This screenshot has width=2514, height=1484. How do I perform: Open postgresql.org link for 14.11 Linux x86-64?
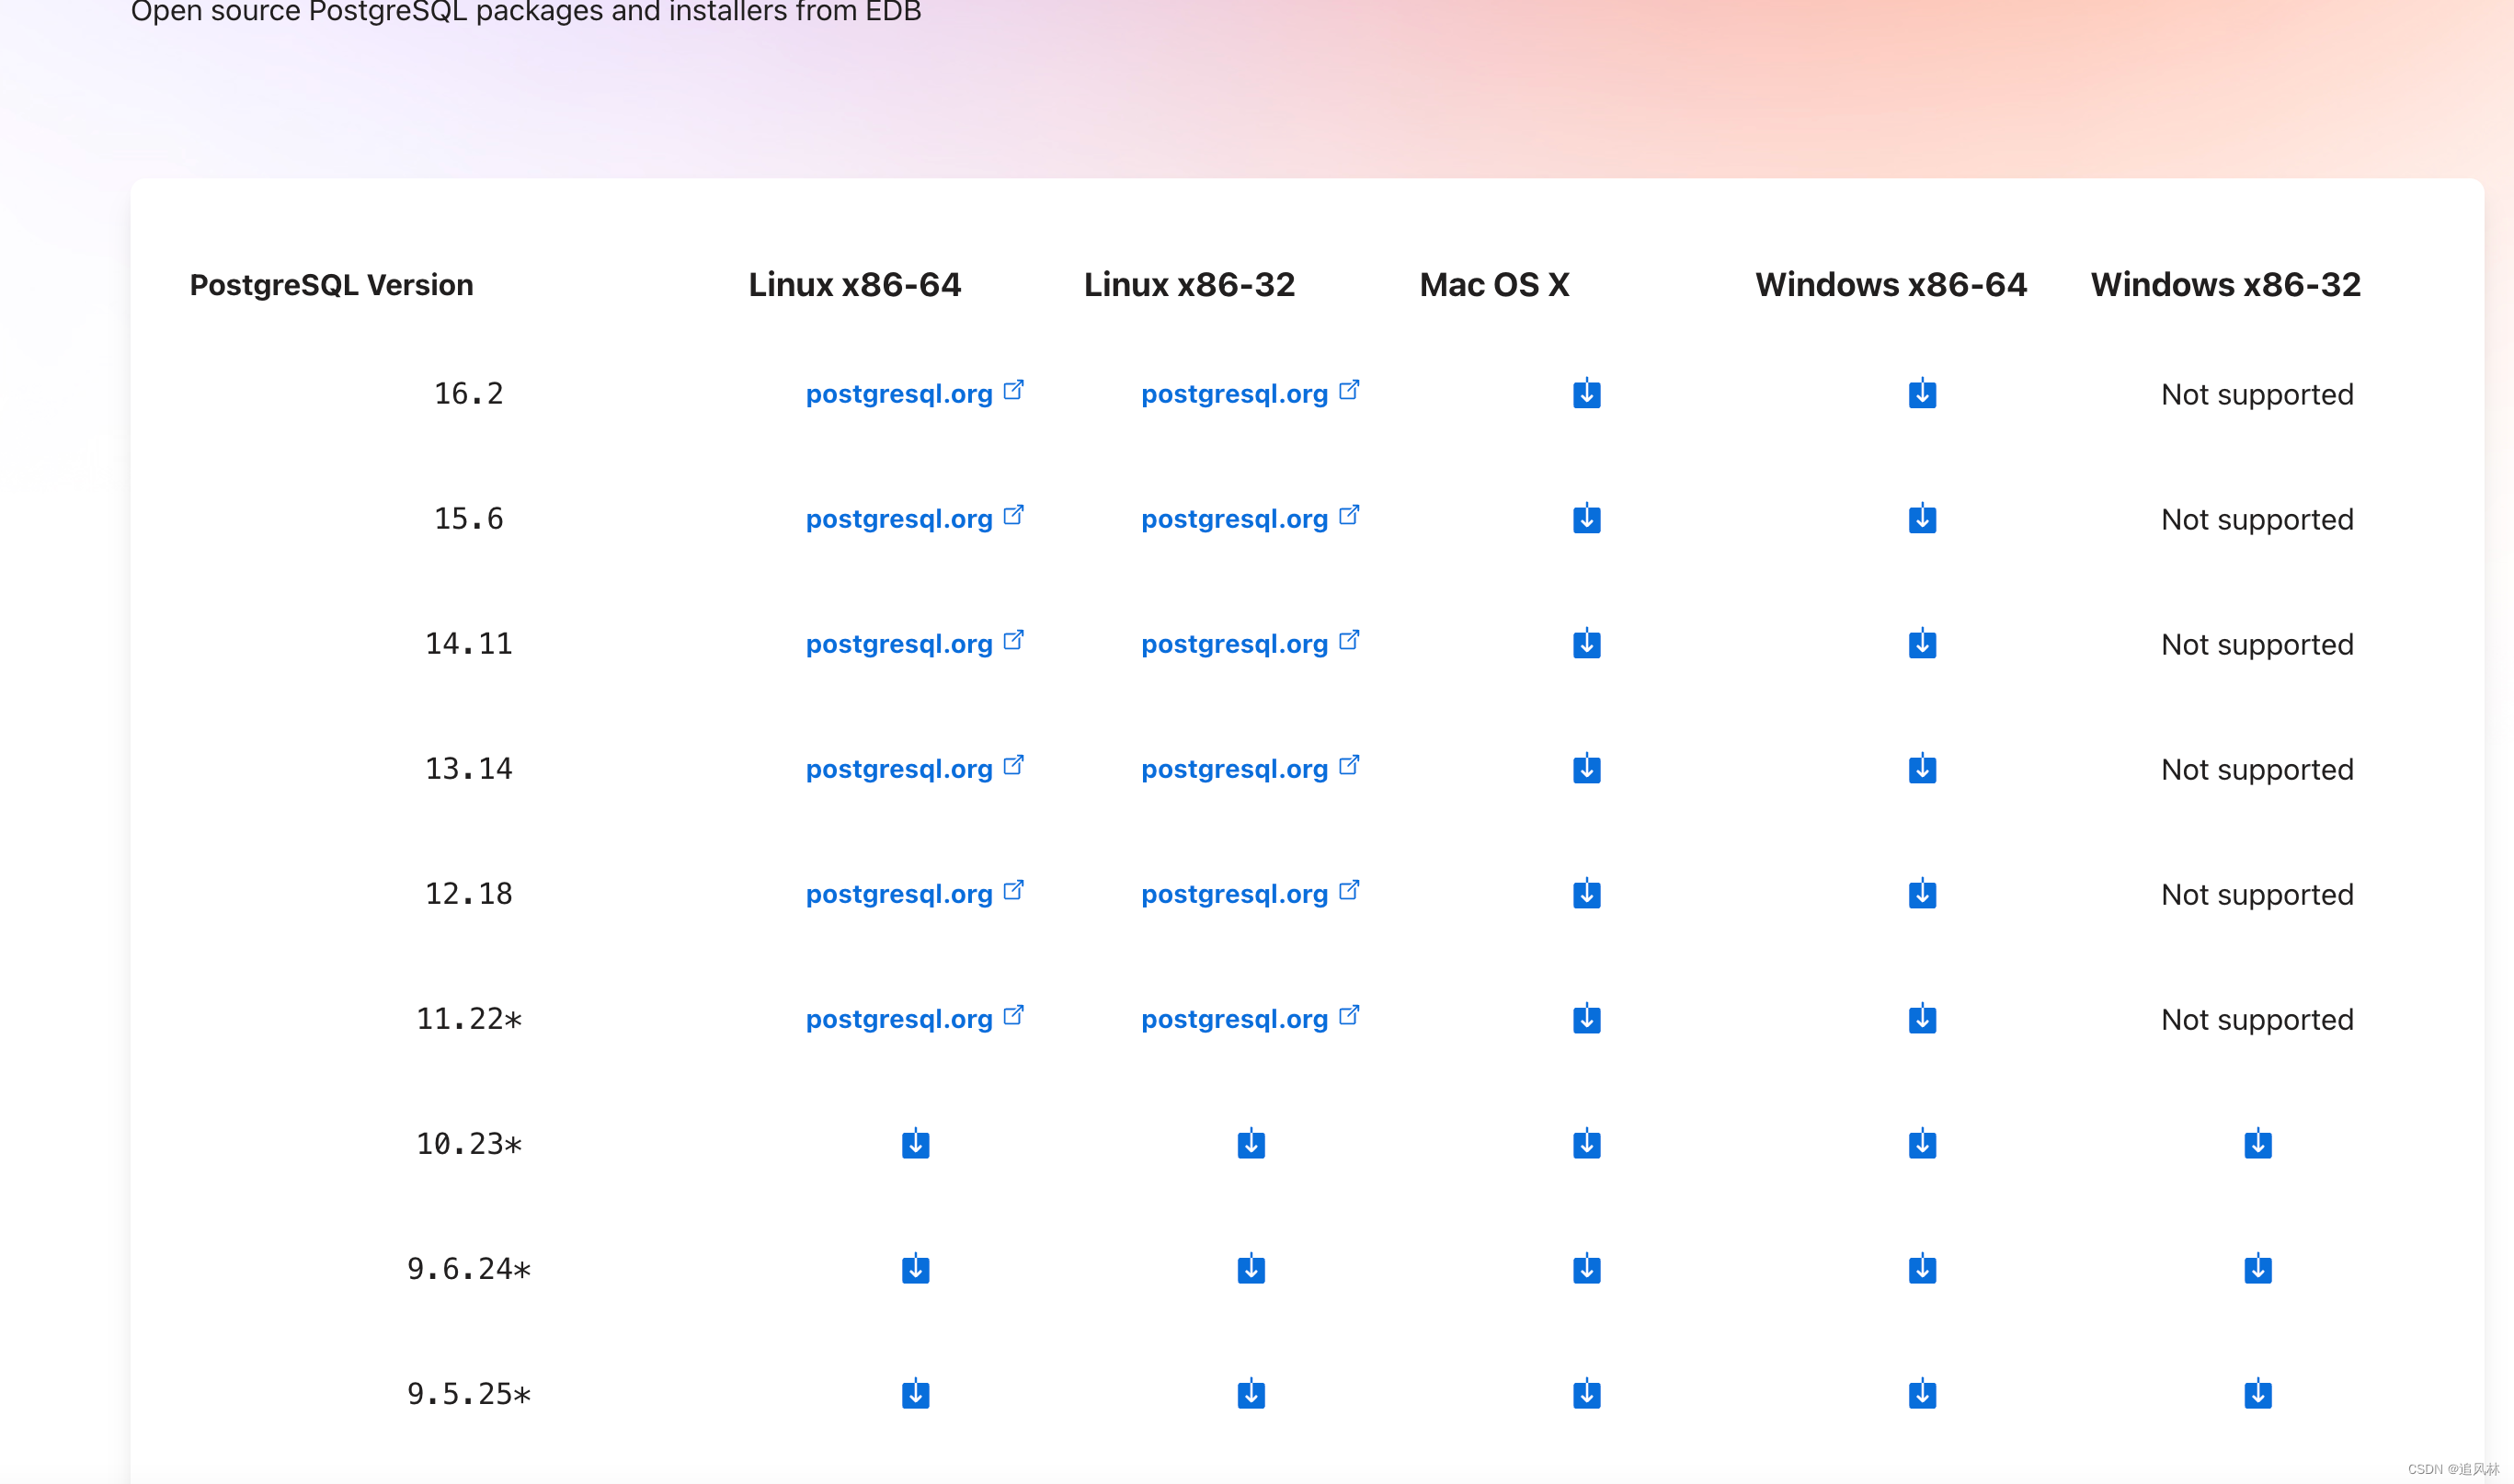point(914,644)
